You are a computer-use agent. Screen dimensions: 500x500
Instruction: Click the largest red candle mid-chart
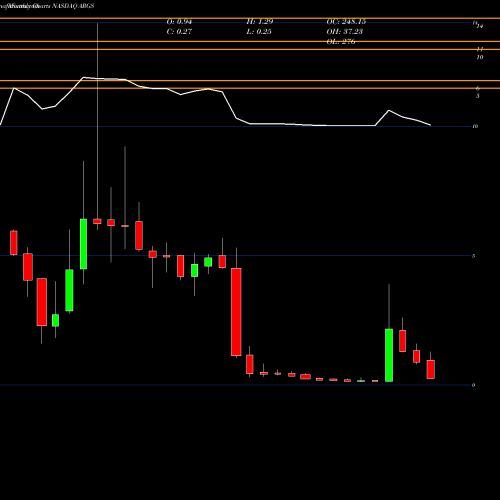236,312
